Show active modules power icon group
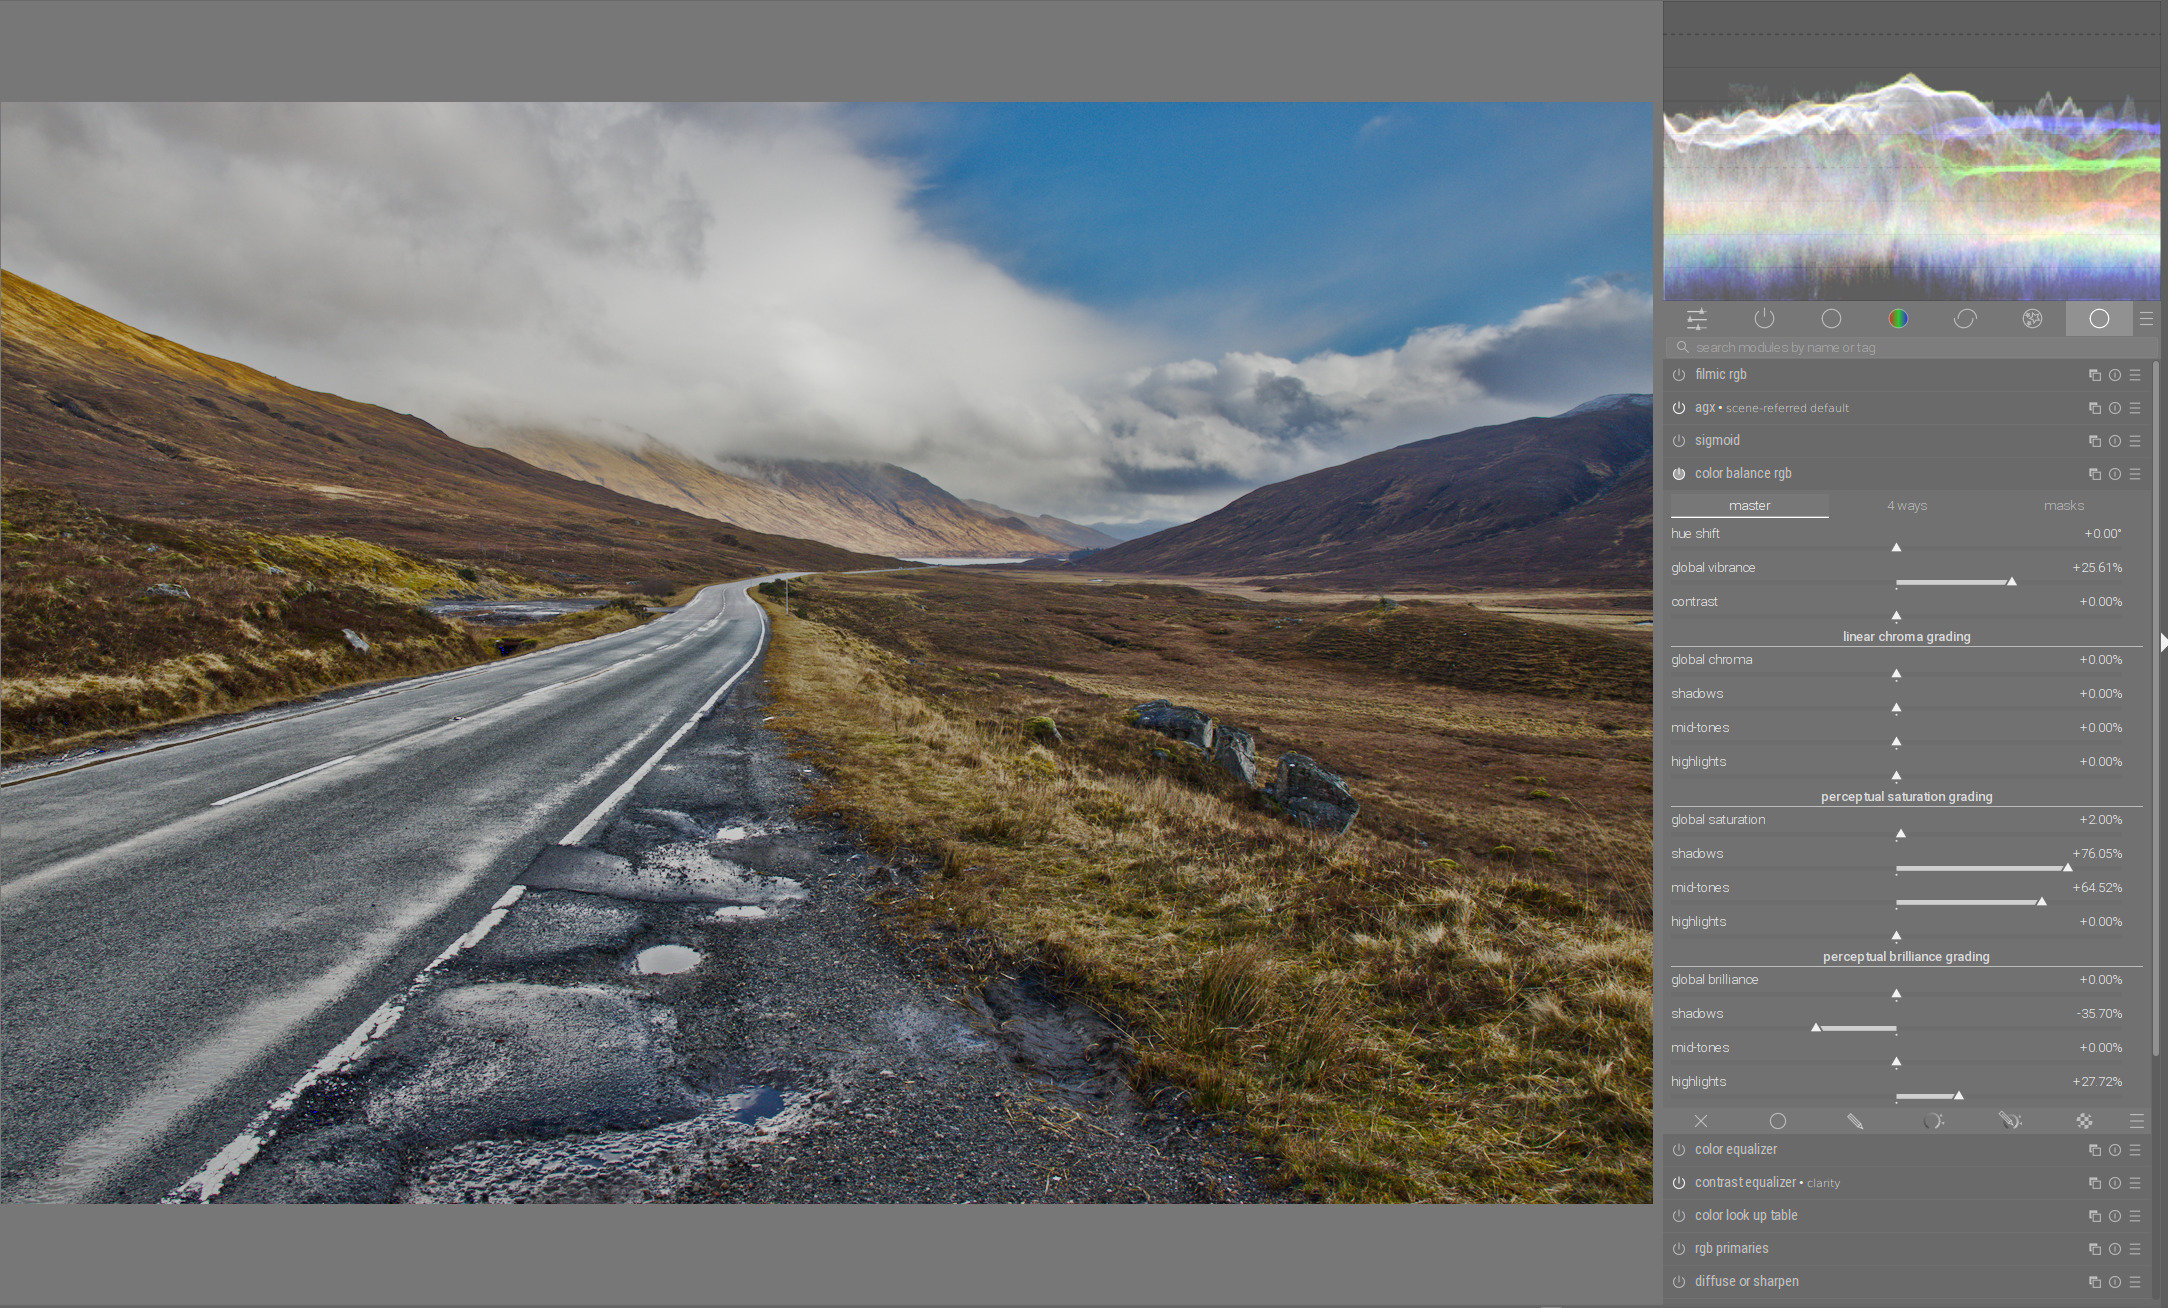 [1764, 319]
